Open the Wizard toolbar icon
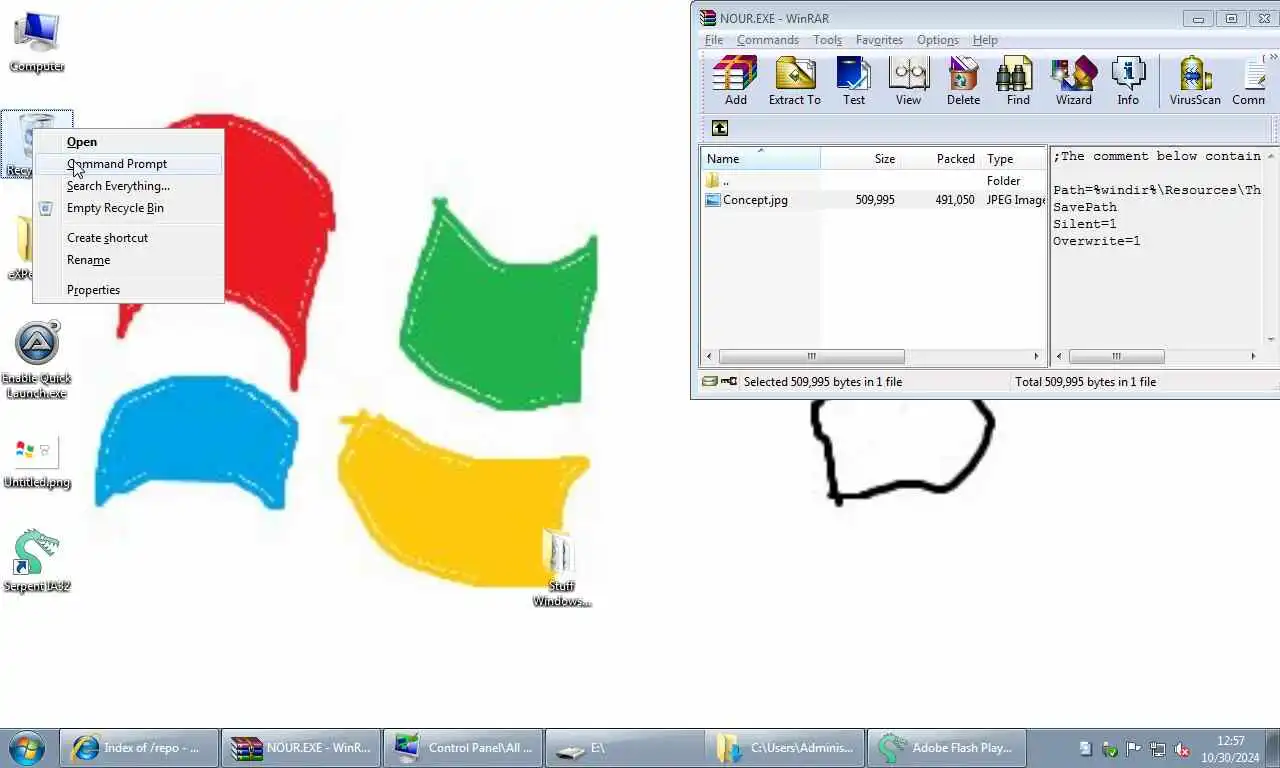The height and width of the screenshot is (768, 1280). (x=1074, y=80)
